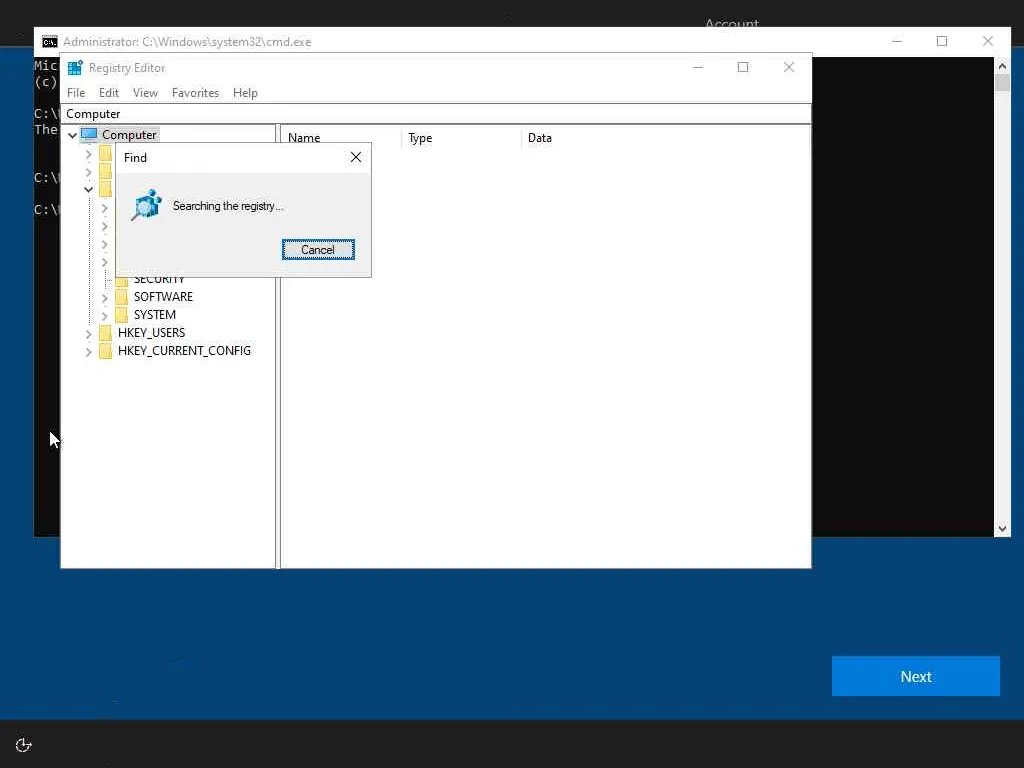
Task: Expand the SYSTEM key
Action: coord(104,316)
